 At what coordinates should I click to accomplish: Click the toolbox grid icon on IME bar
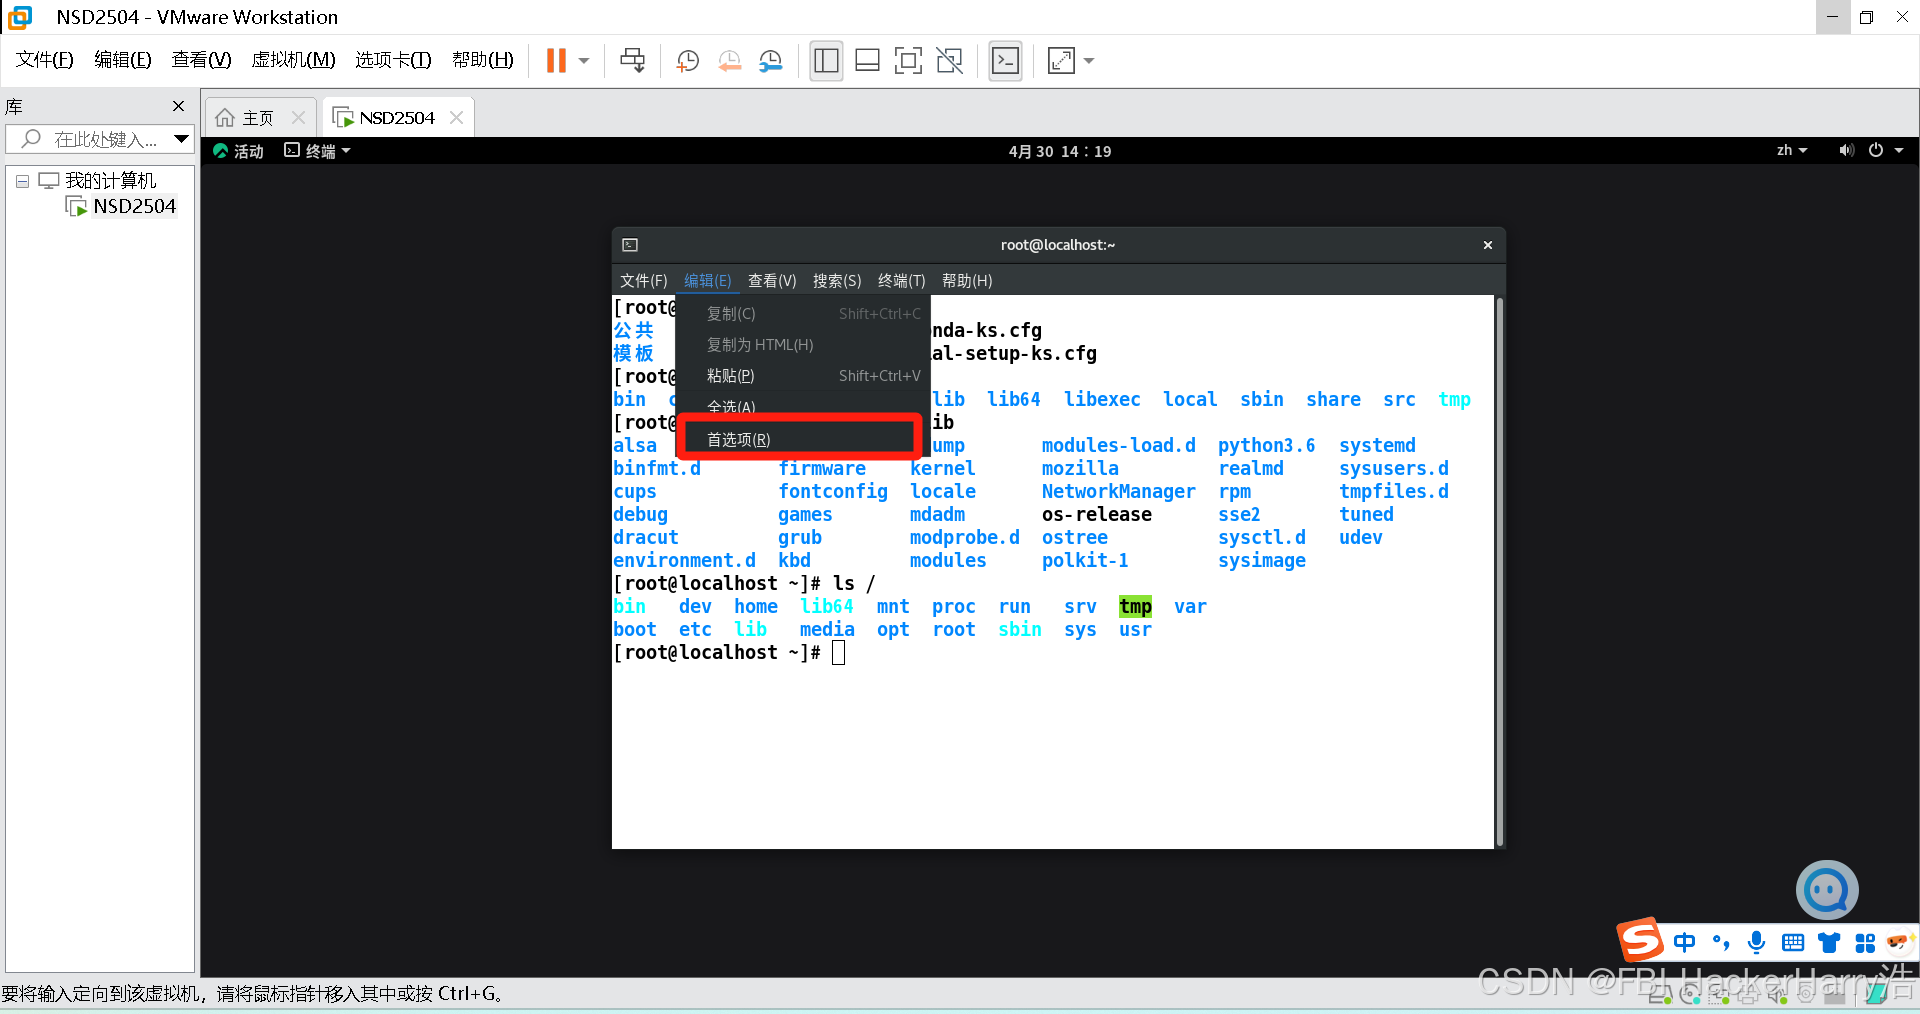[x=1865, y=942]
